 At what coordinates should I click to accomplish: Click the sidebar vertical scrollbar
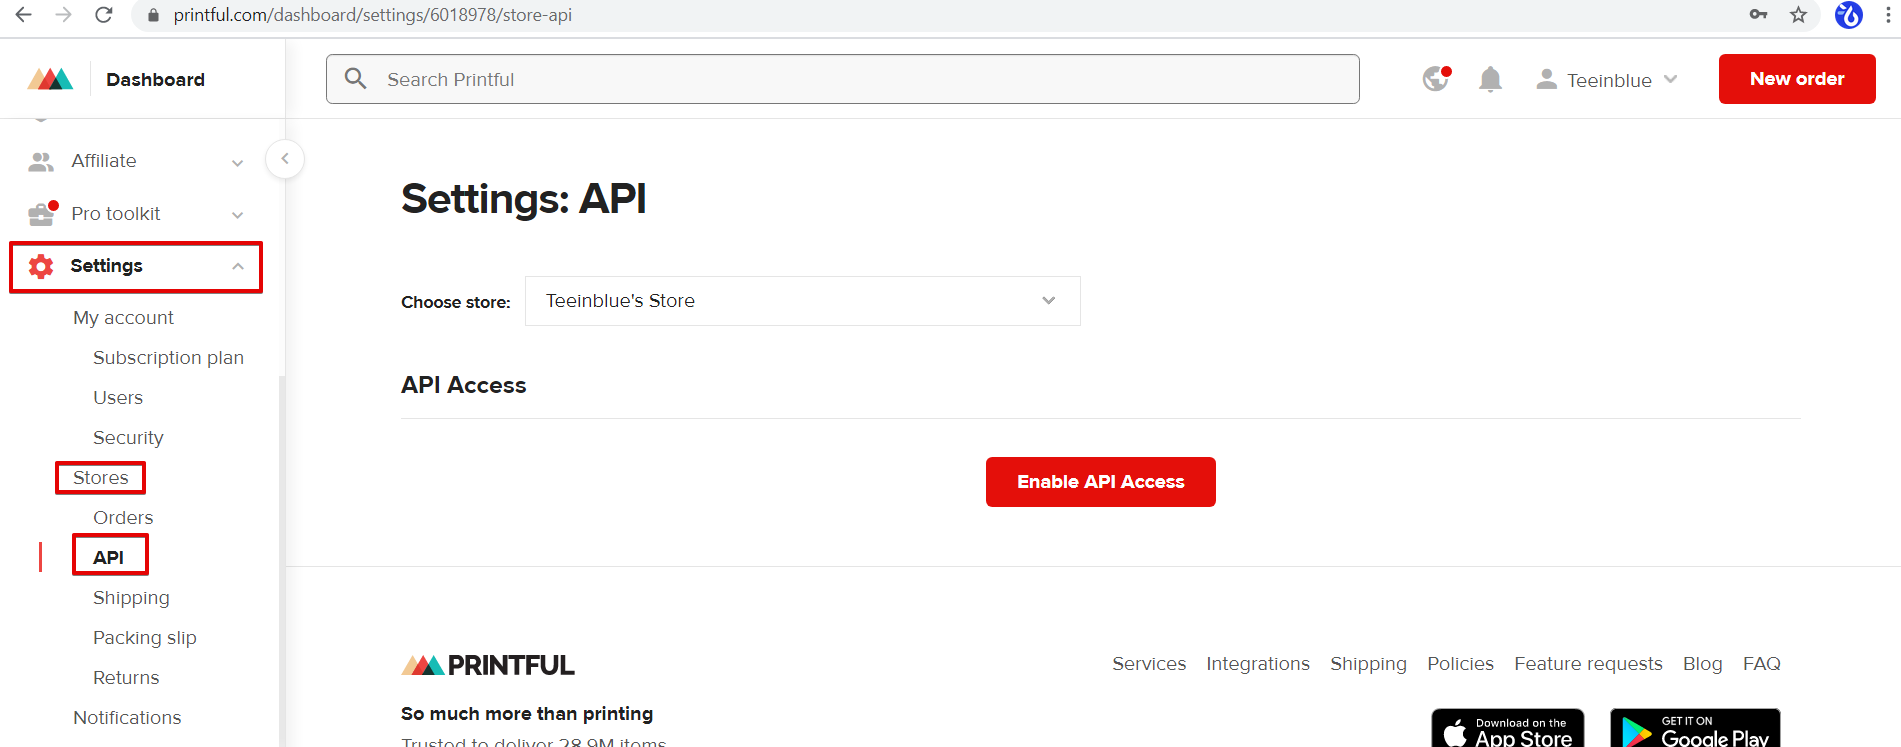tap(282, 560)
